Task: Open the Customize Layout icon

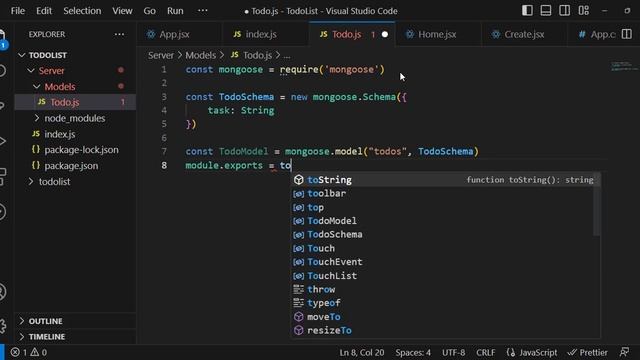Action: coord(584,11)
